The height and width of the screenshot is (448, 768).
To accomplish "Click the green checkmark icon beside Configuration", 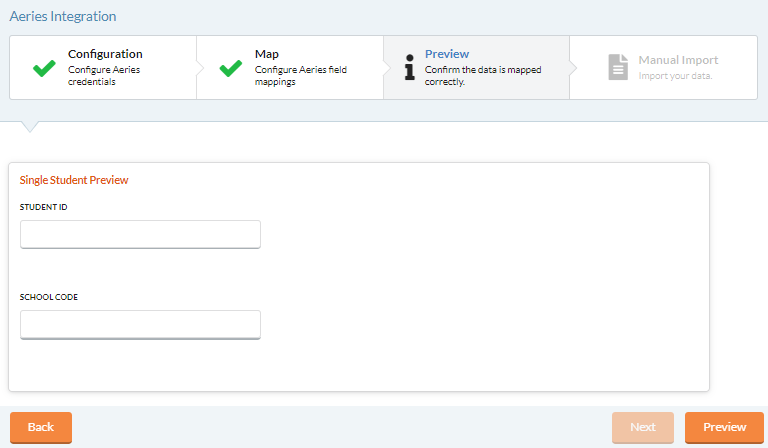I will pyautogui.click(x=44, y=68).
